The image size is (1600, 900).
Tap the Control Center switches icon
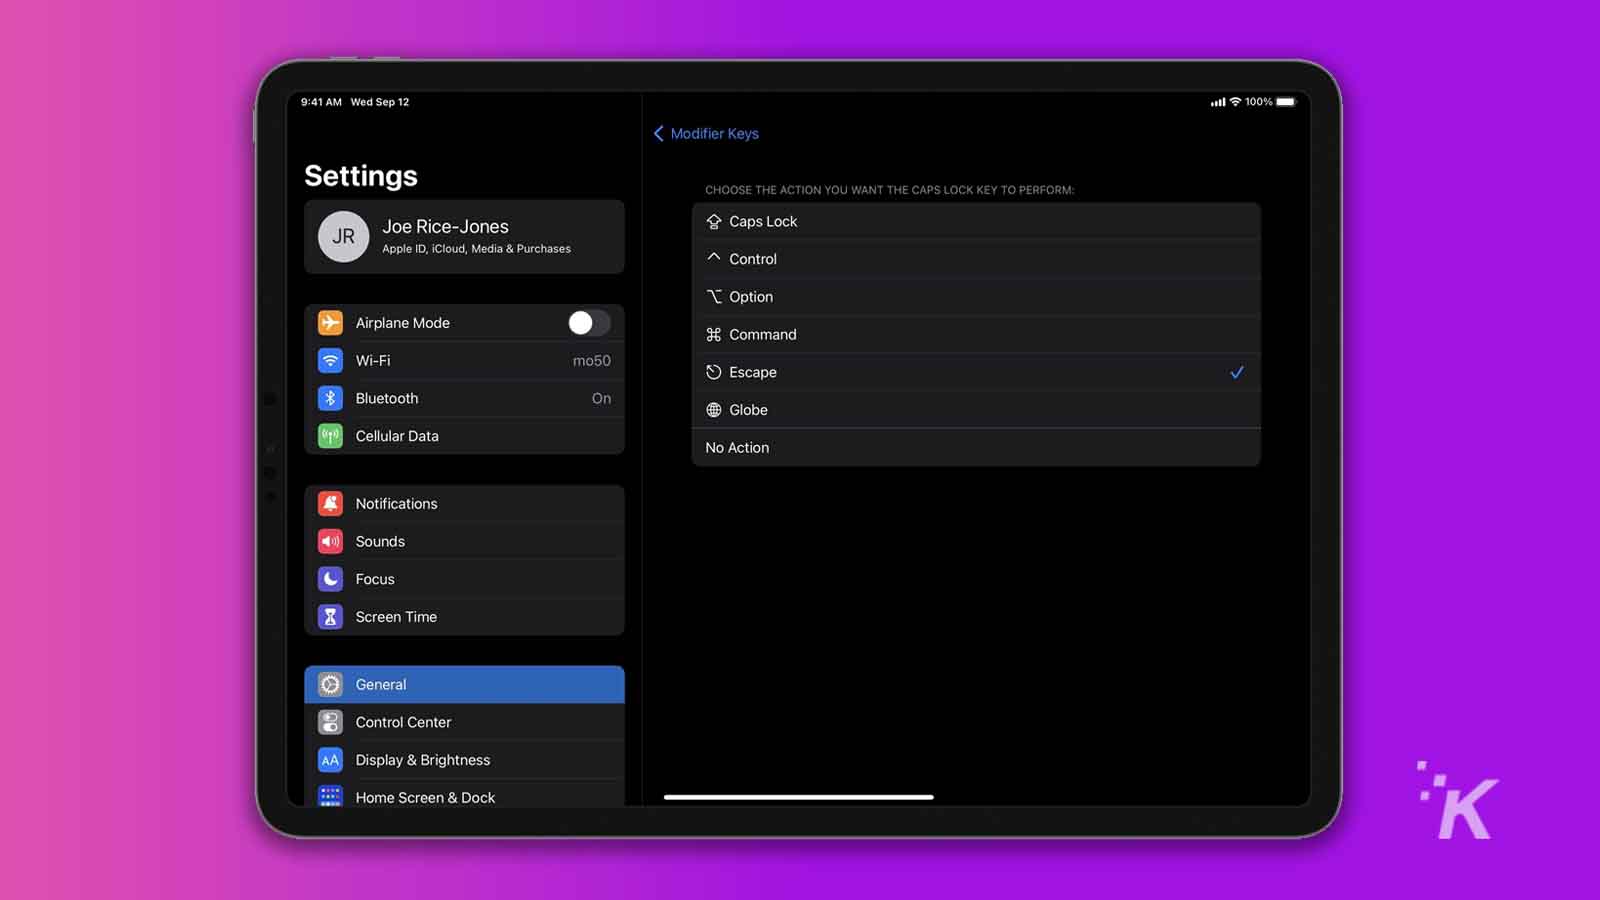point(330,722)
